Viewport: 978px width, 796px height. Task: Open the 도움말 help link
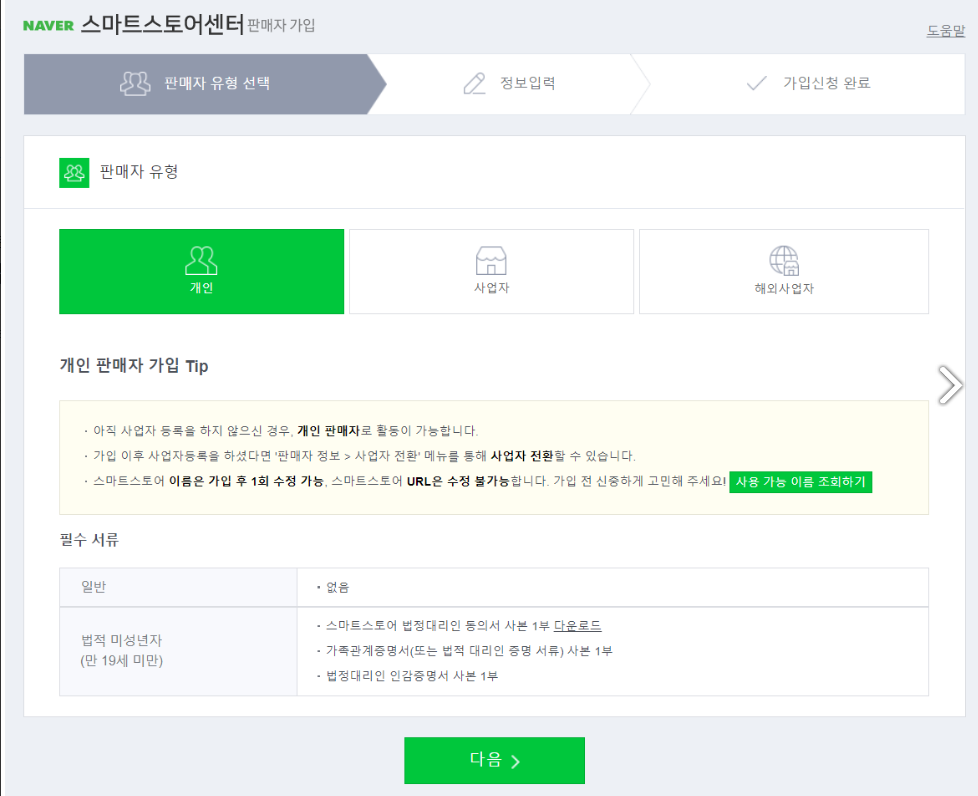pos(946,31)
